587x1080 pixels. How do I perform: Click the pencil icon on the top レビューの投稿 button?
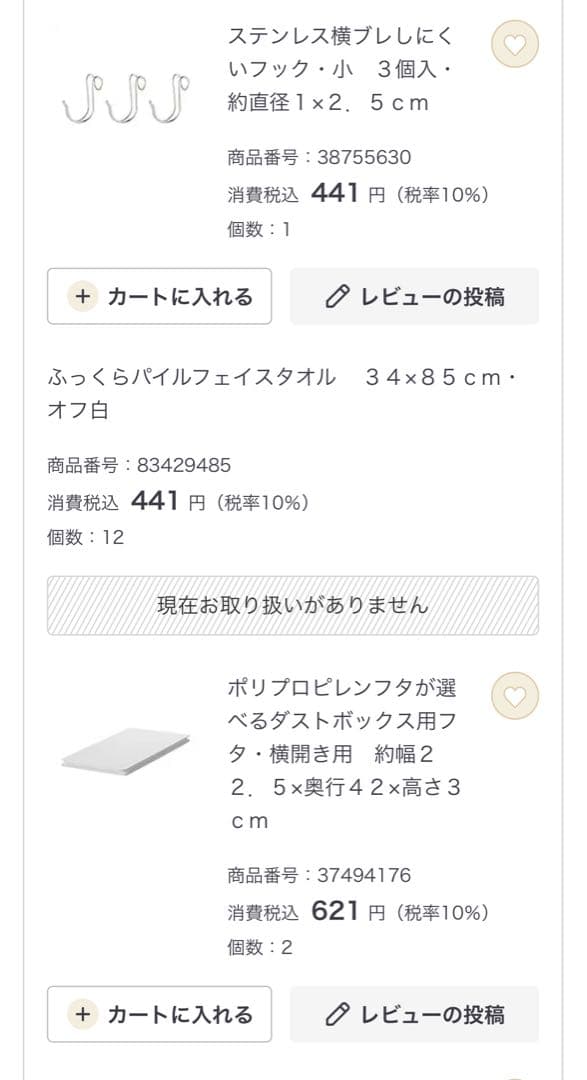(337, 296)
